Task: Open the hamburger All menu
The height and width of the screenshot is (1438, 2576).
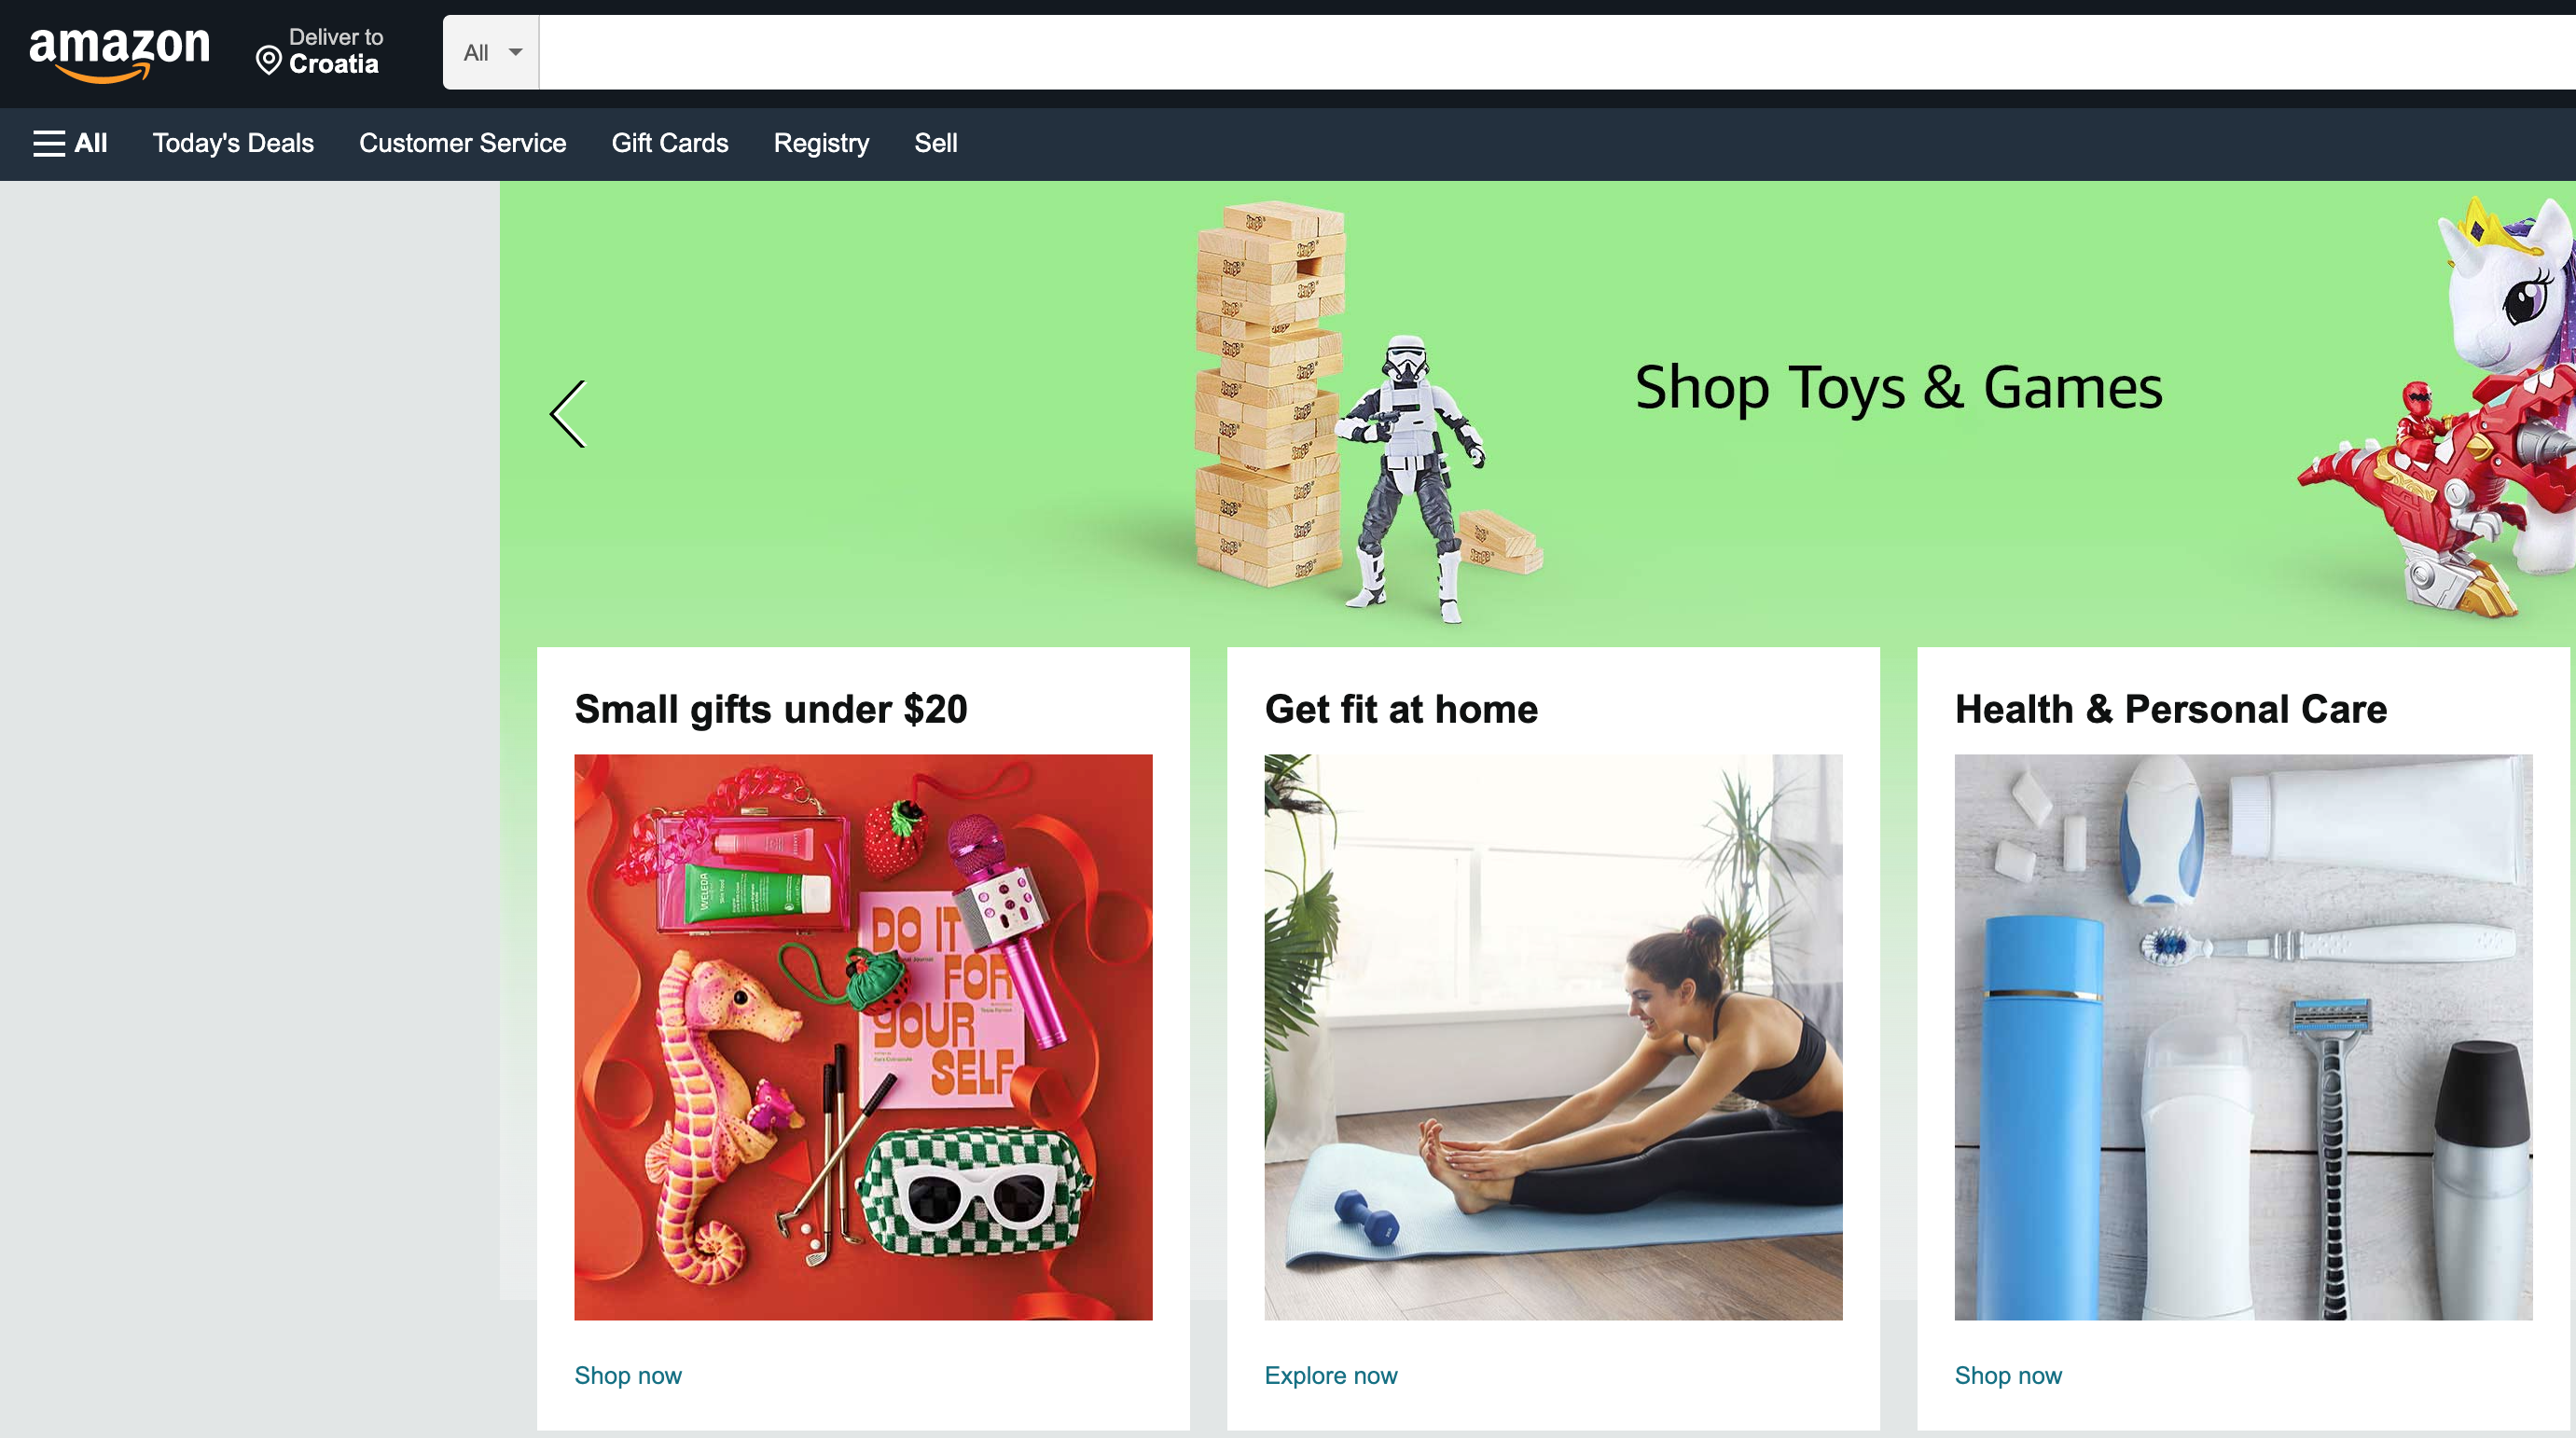Action: tap(70, 143)
